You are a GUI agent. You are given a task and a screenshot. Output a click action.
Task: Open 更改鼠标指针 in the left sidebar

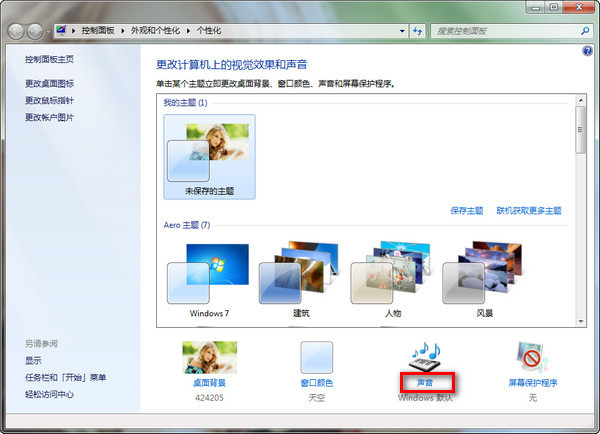[49, 101]
